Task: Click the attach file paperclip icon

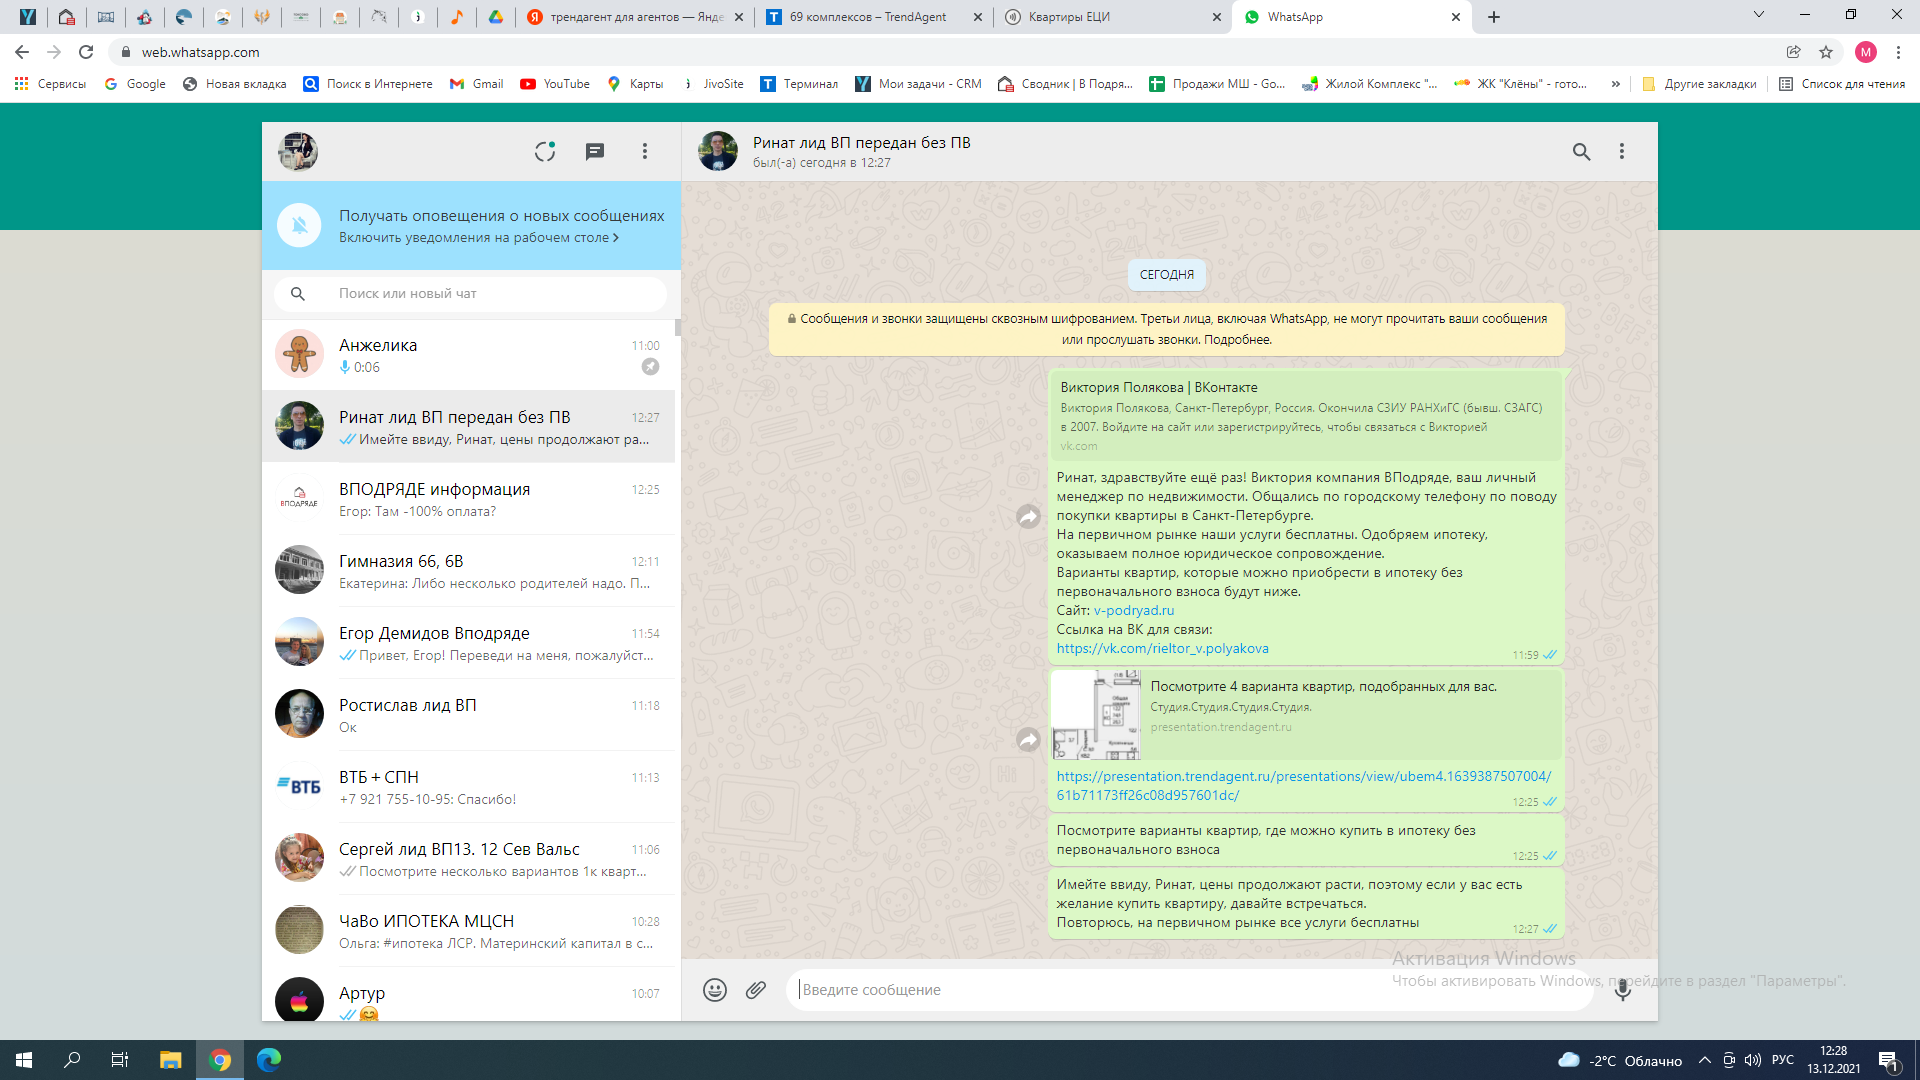Action: 756,990
